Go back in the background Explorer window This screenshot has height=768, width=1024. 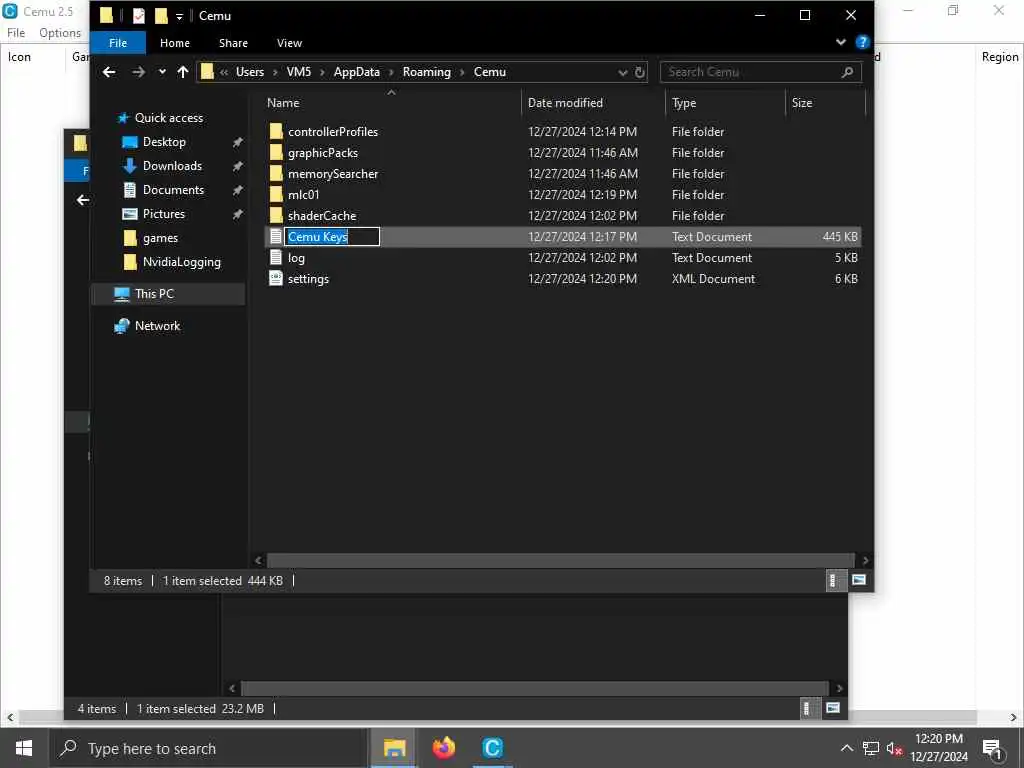click(83, 200)
